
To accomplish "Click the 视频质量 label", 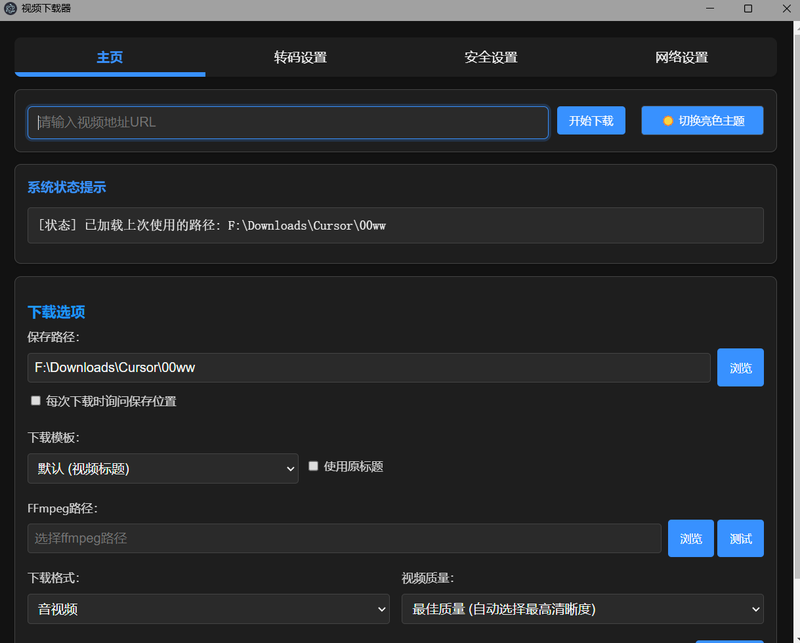I will (x=428, y=578).
